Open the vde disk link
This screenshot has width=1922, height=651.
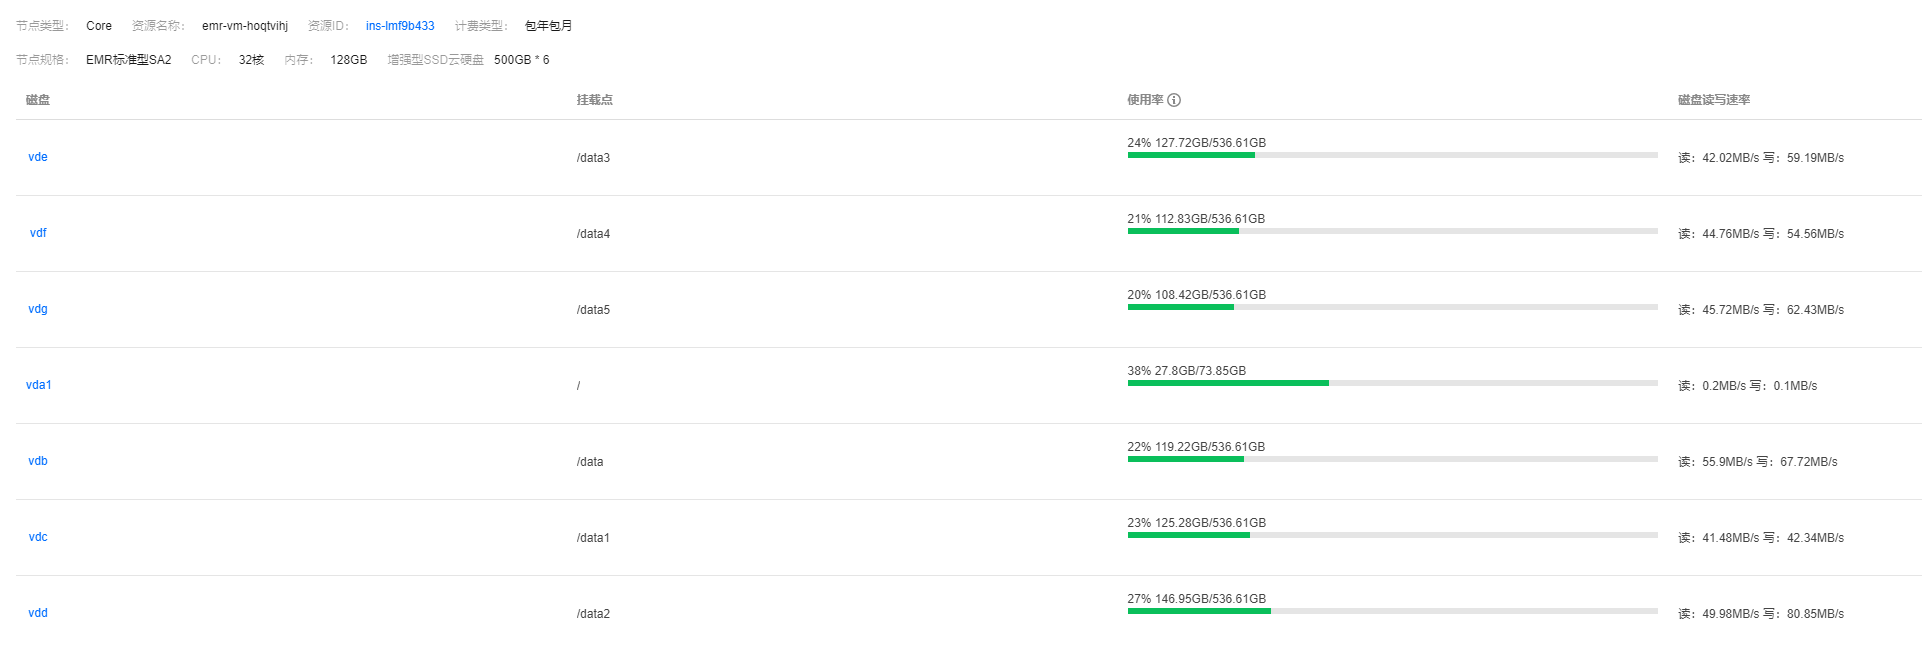coord(38,157)
